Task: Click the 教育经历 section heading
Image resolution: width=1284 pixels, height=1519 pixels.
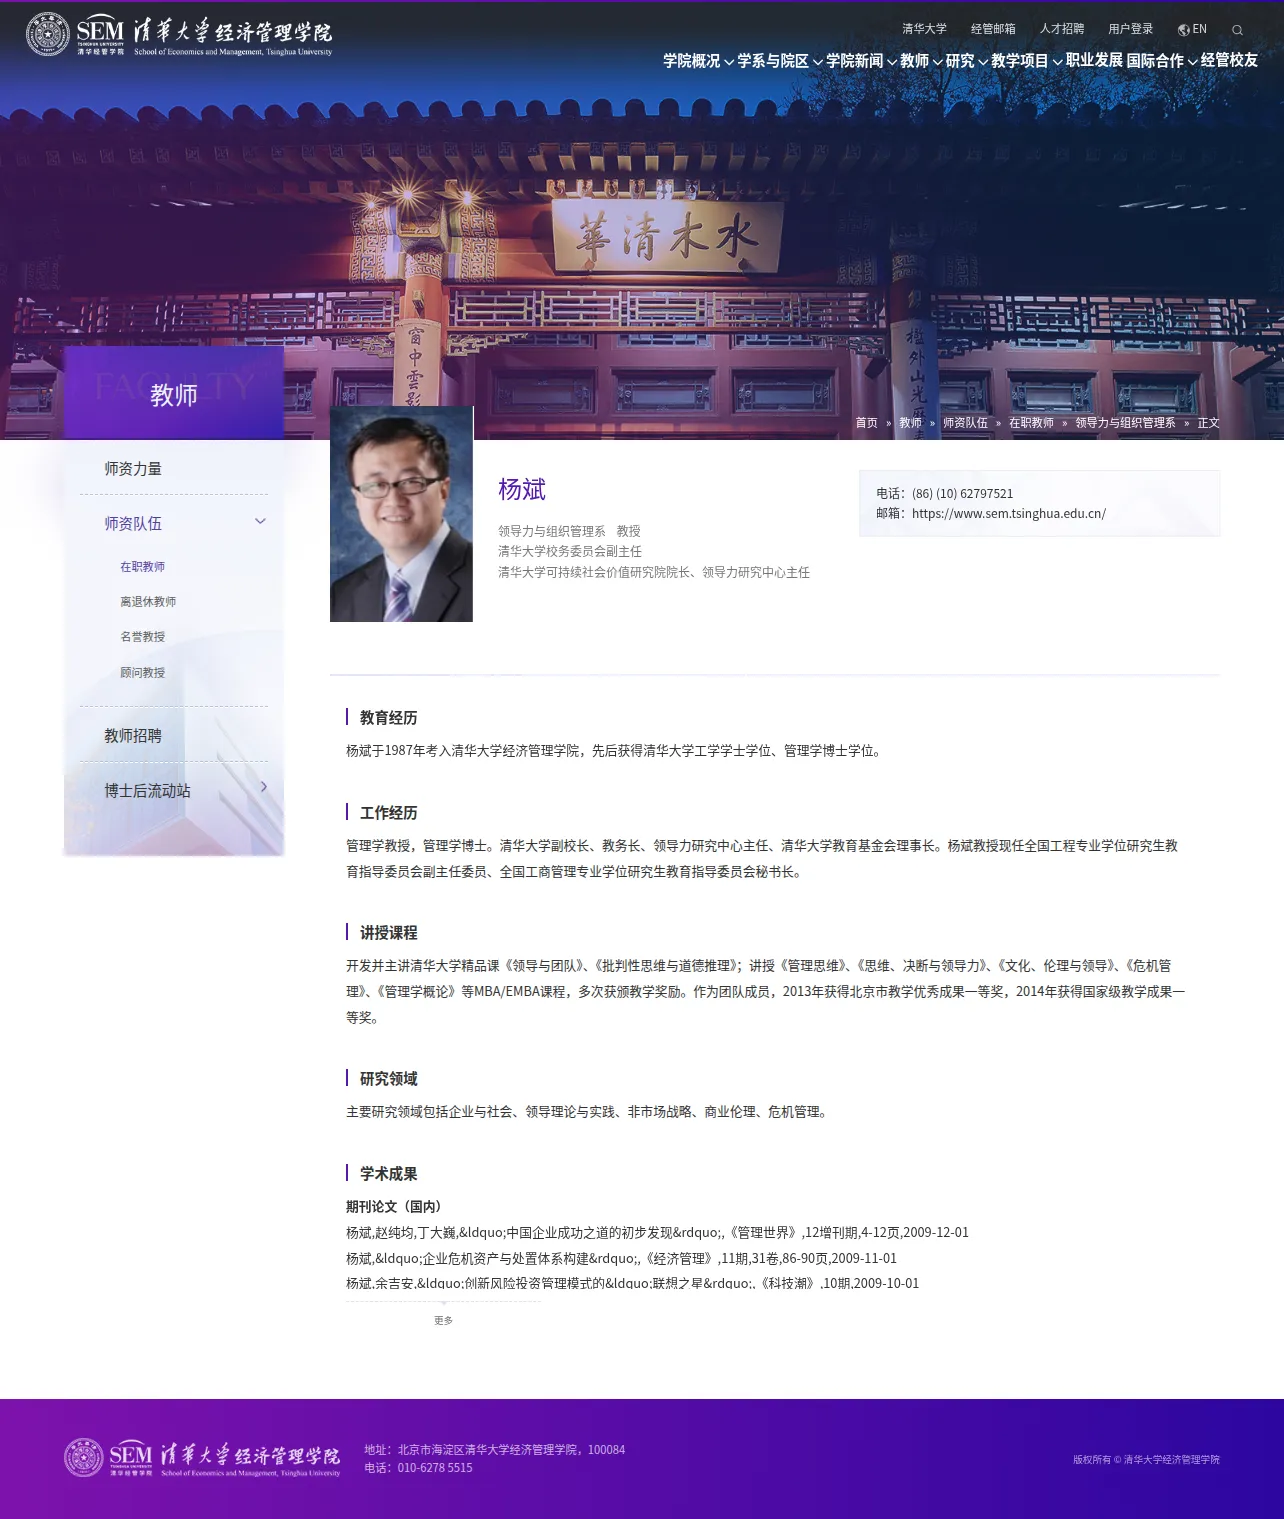Action: (389, 718)
